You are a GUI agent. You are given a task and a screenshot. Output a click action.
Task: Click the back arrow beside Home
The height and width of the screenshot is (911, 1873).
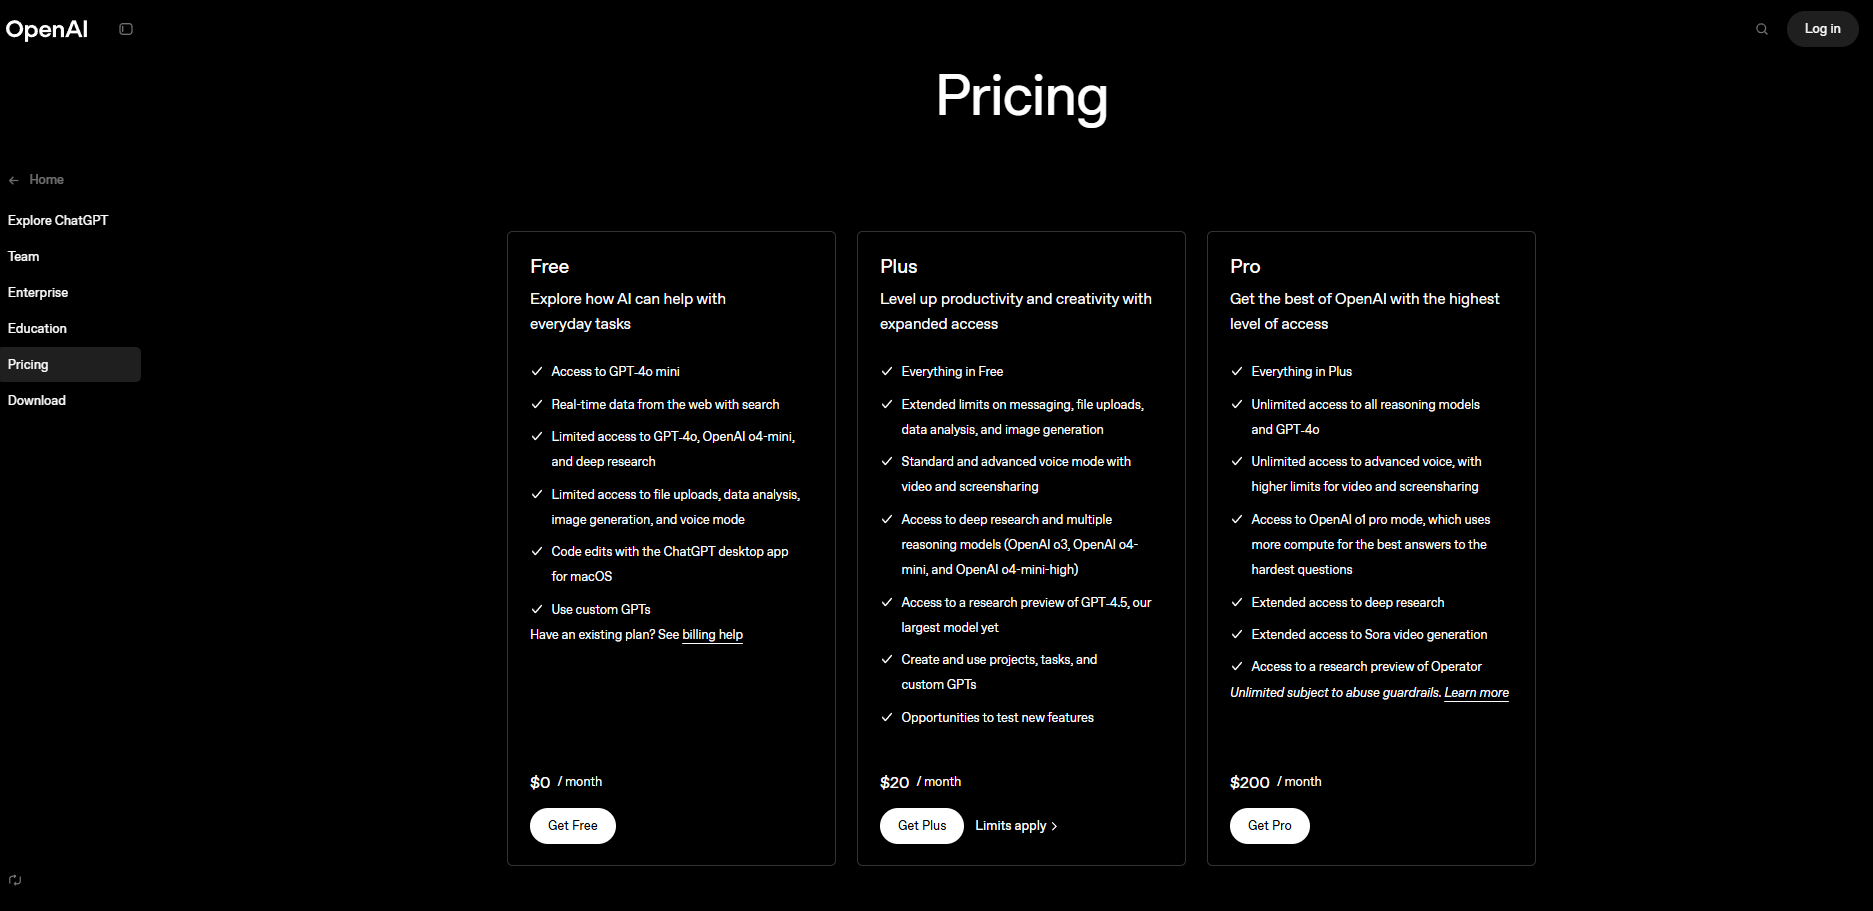tap(14, 180)
